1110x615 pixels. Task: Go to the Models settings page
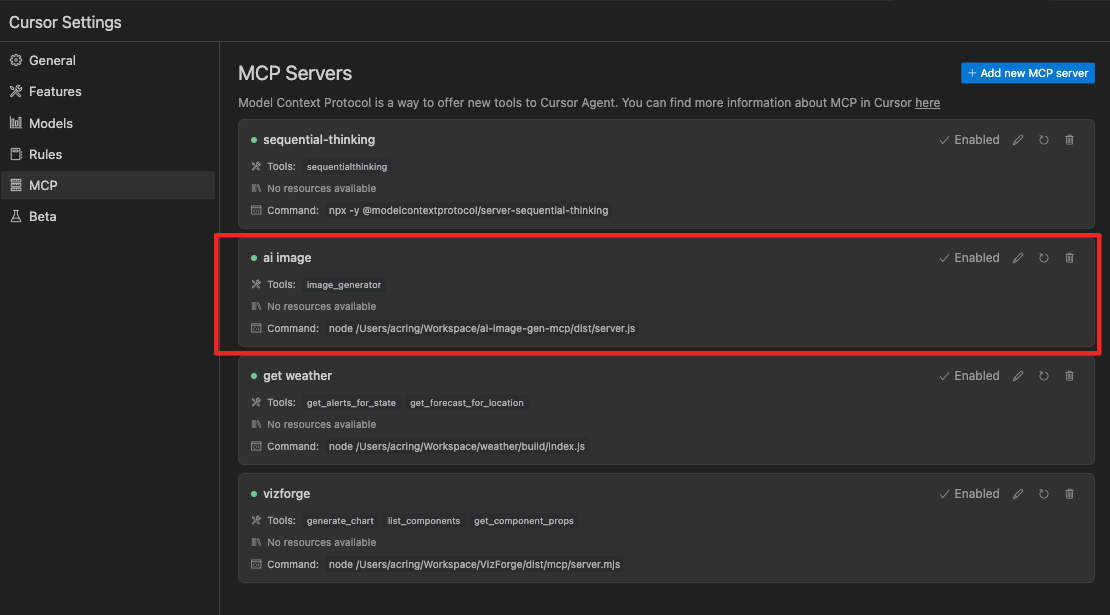[50, 123]
